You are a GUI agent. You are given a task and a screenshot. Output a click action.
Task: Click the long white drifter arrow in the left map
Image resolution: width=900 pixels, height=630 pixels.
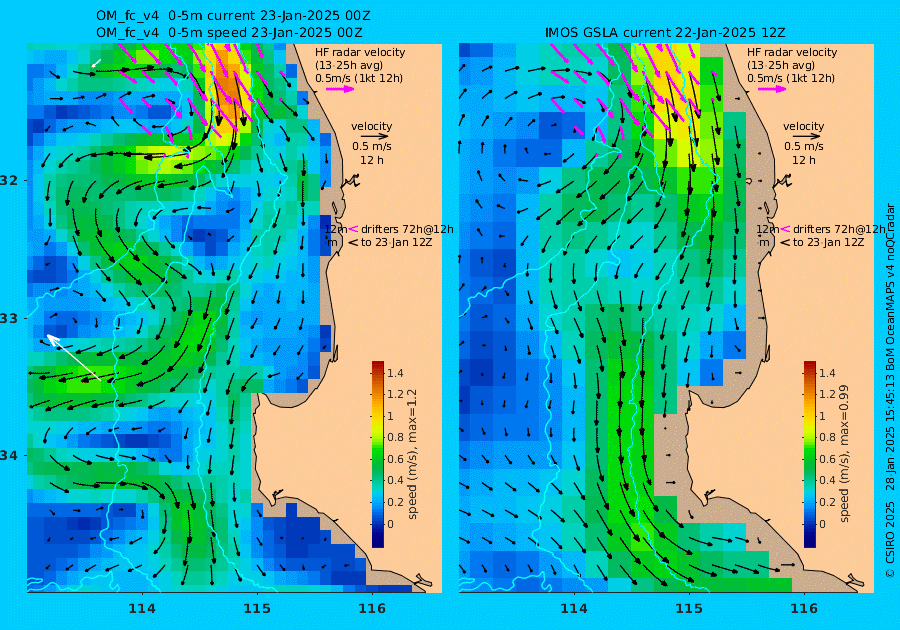tap(74, 357)
